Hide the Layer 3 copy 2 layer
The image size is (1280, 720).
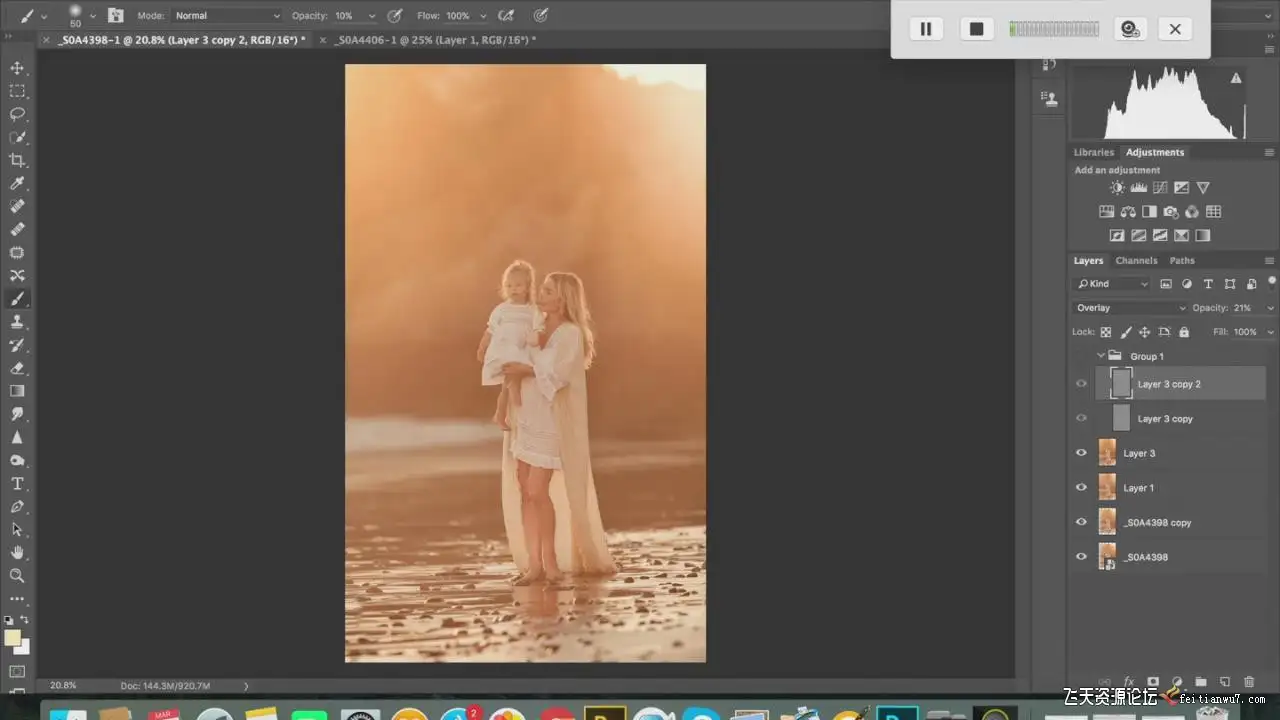click(x=1081, y=384)
